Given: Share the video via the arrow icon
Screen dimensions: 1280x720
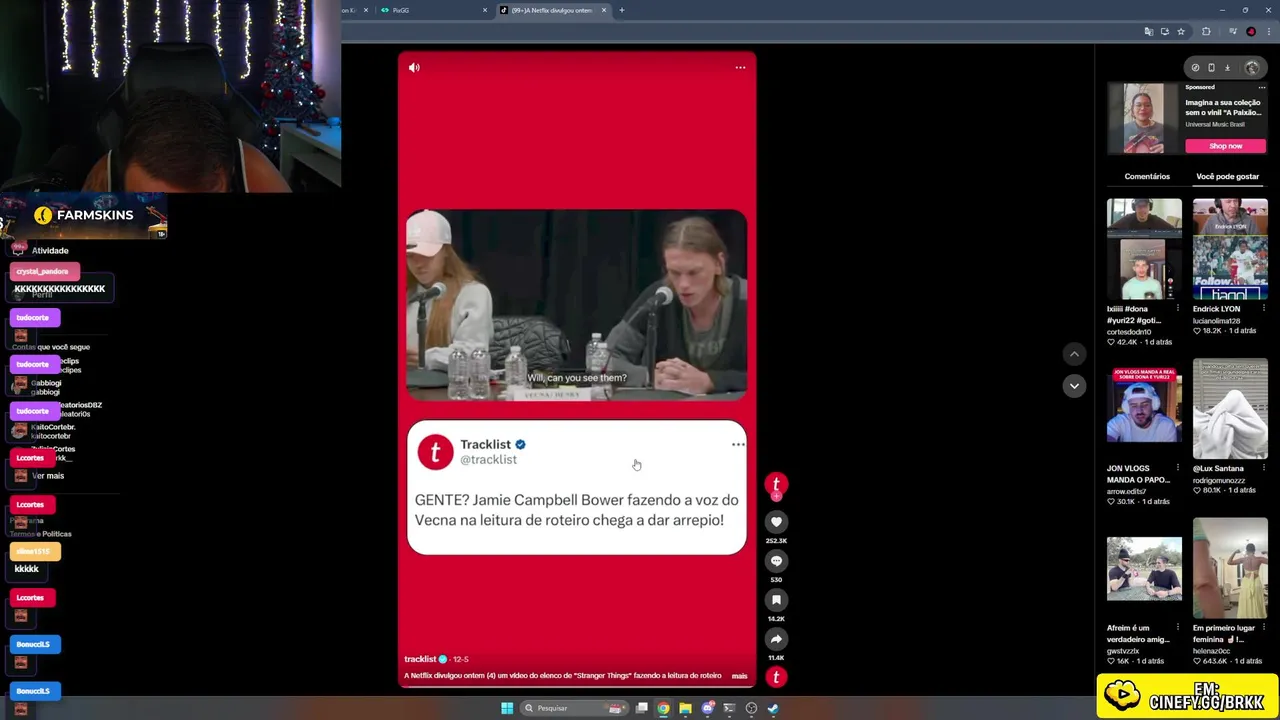Looking at the screenshot, I should tap(776, 639).
